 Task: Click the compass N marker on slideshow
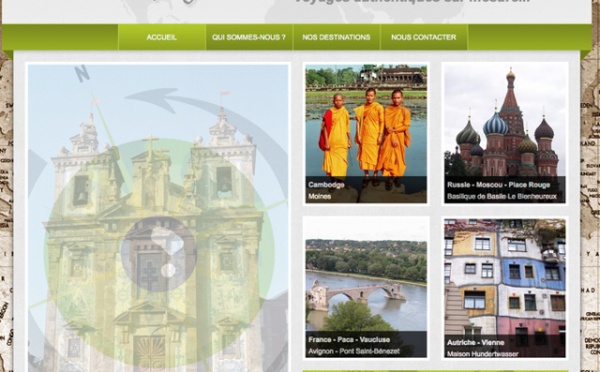coord(82,73)
